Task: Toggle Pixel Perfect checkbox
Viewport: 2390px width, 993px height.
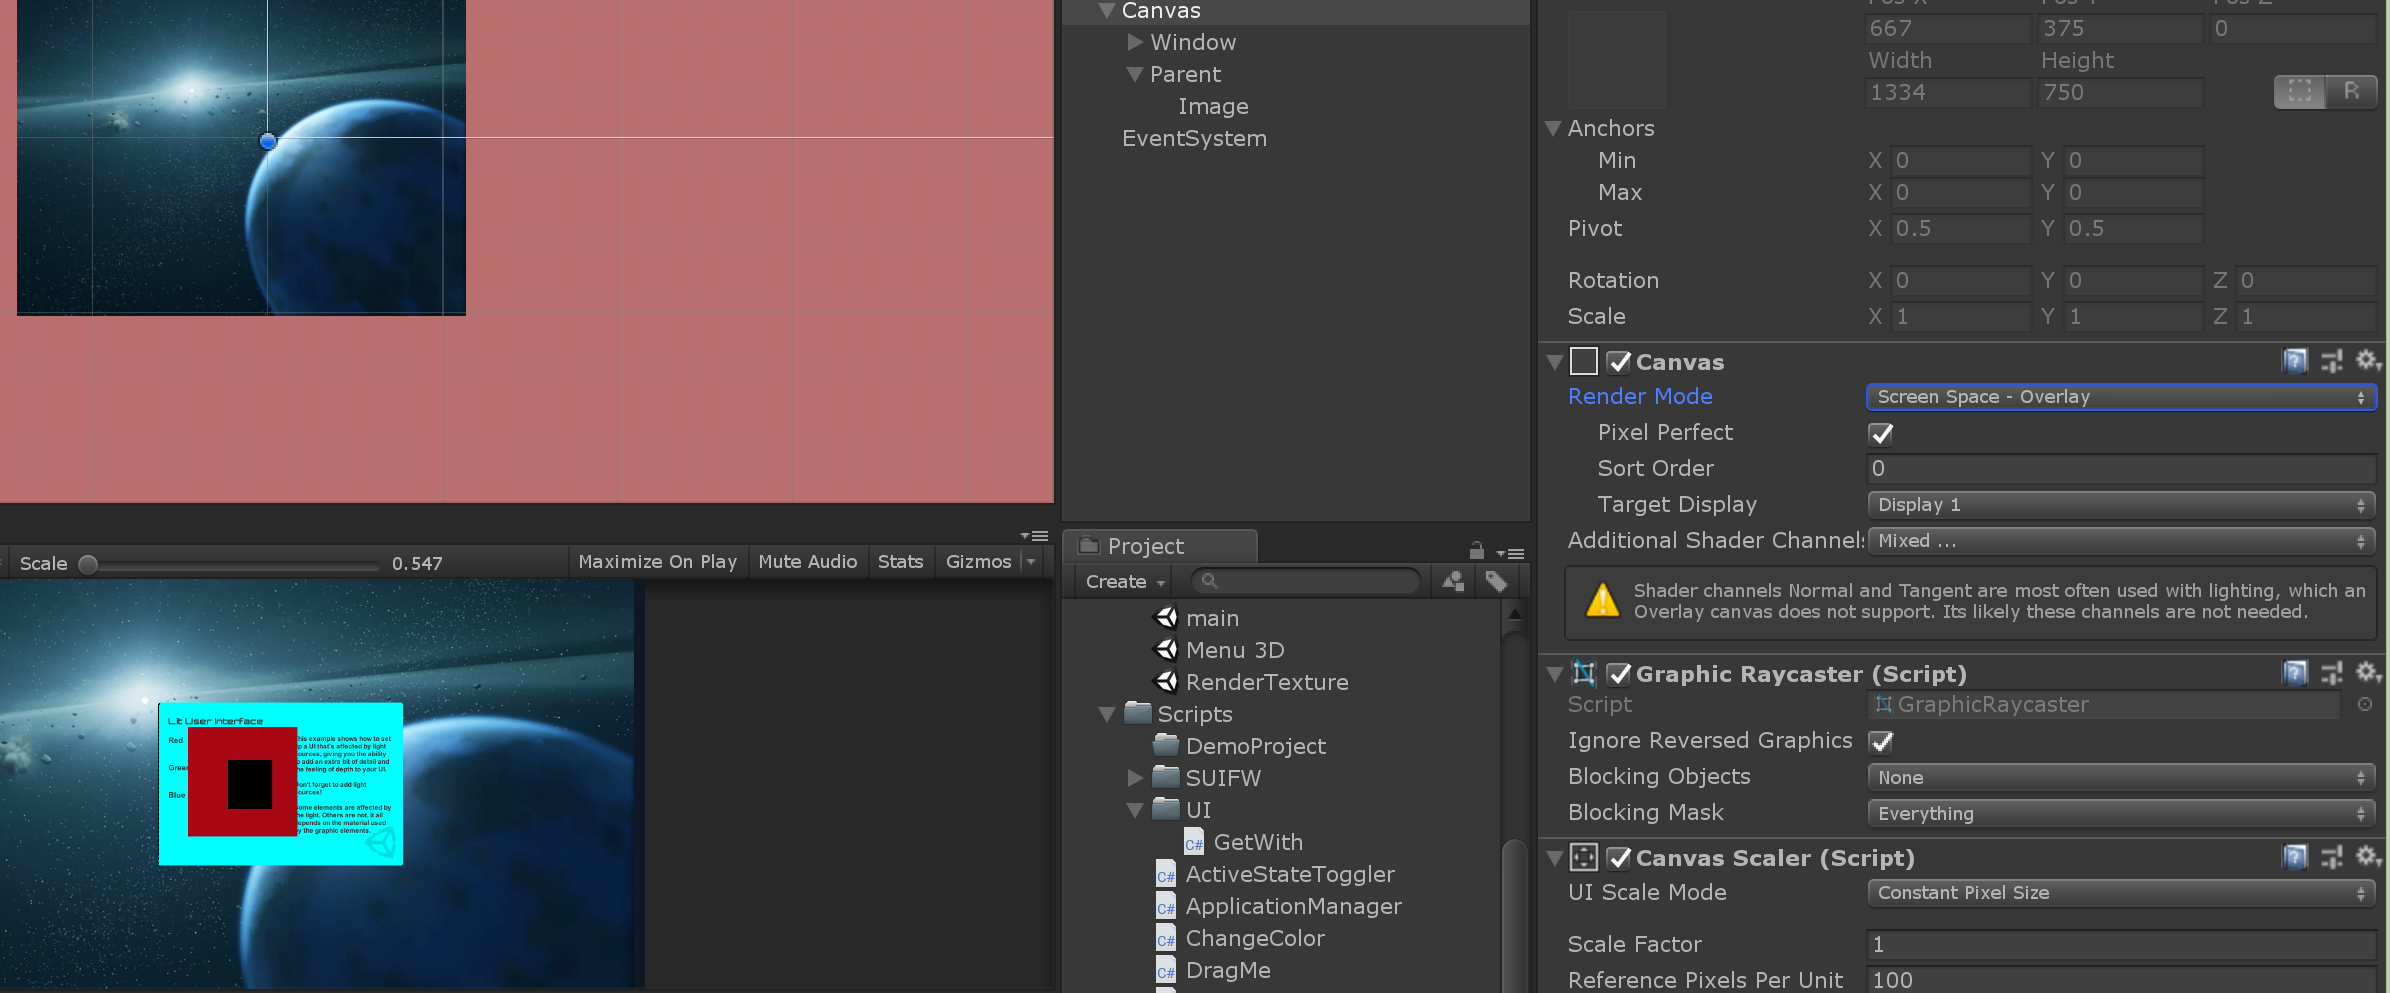Action: [1881, 433]
